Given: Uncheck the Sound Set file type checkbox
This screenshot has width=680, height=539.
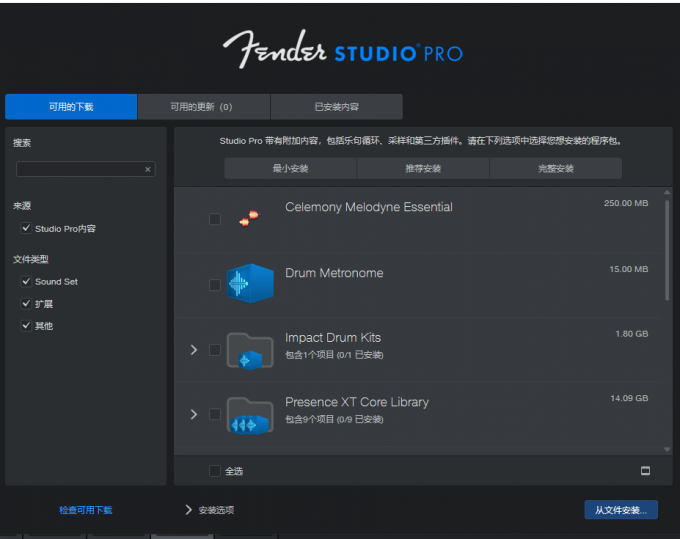Looking at the screenshot, I should (x=26, y=281).
